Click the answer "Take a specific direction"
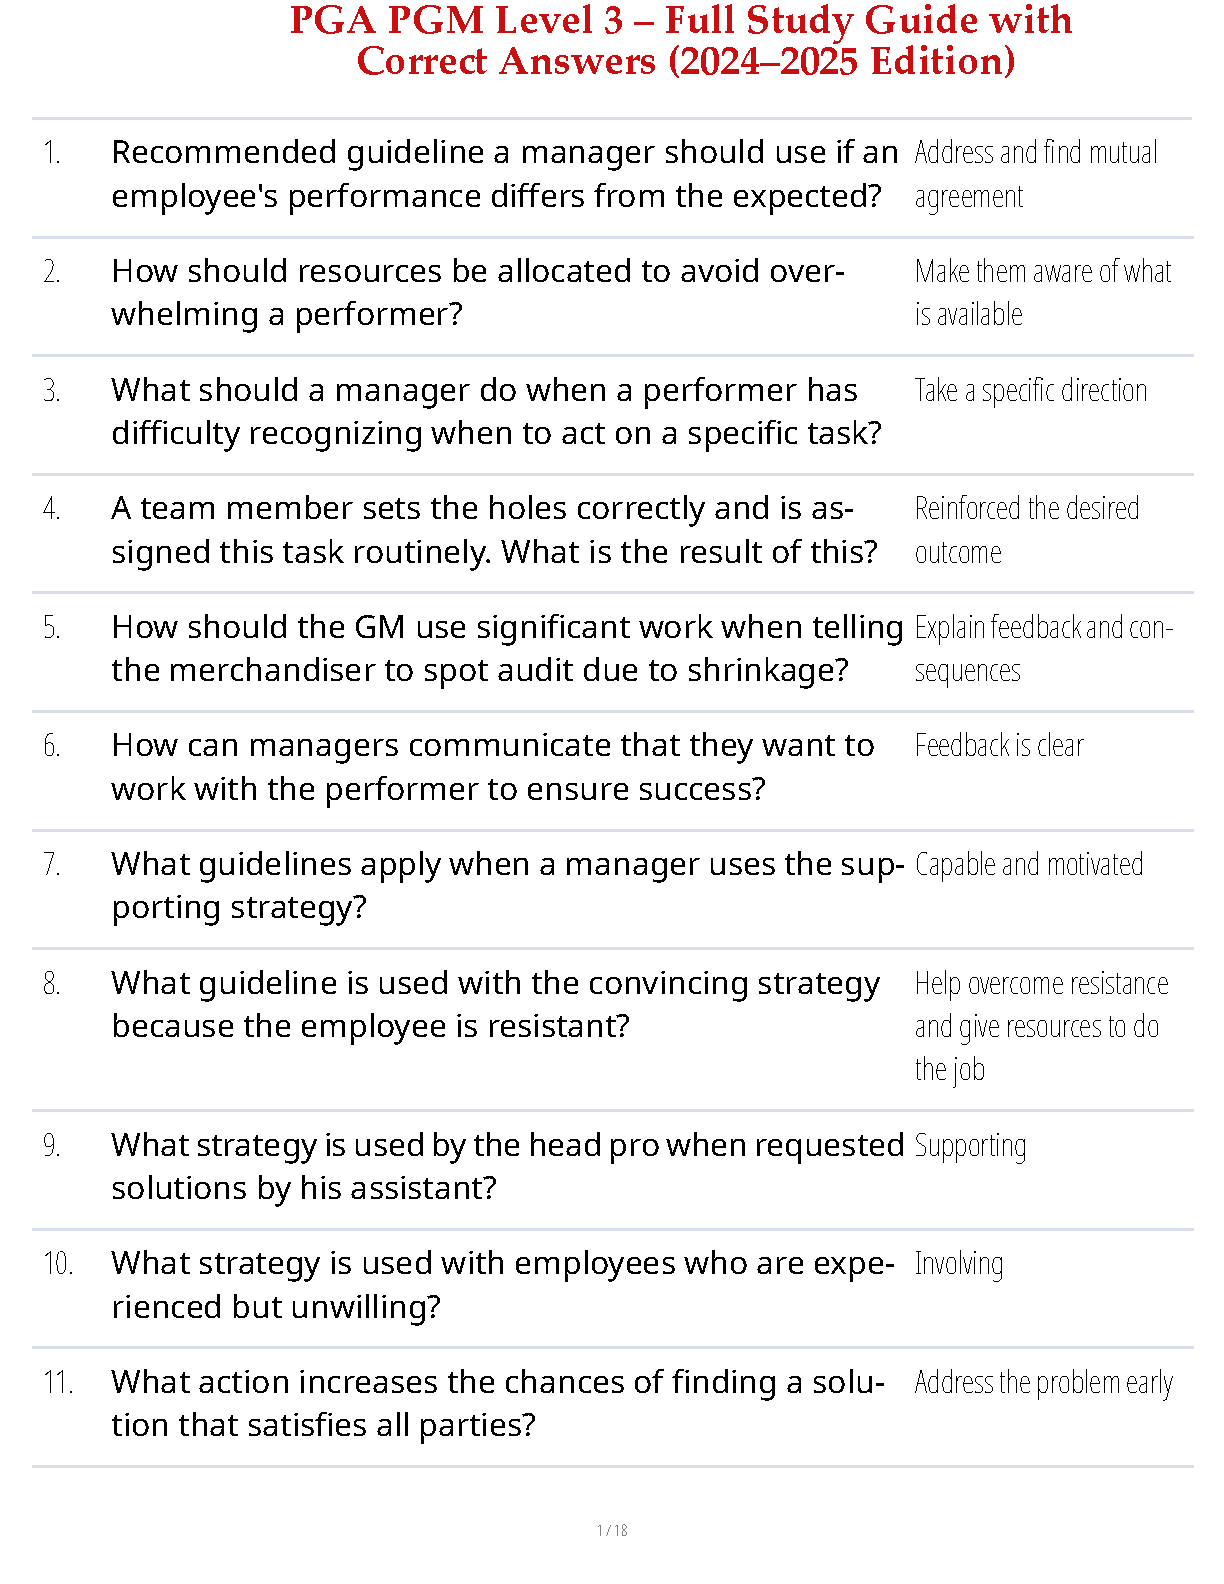The image size is (1224, 1584). coord(1030,390)
